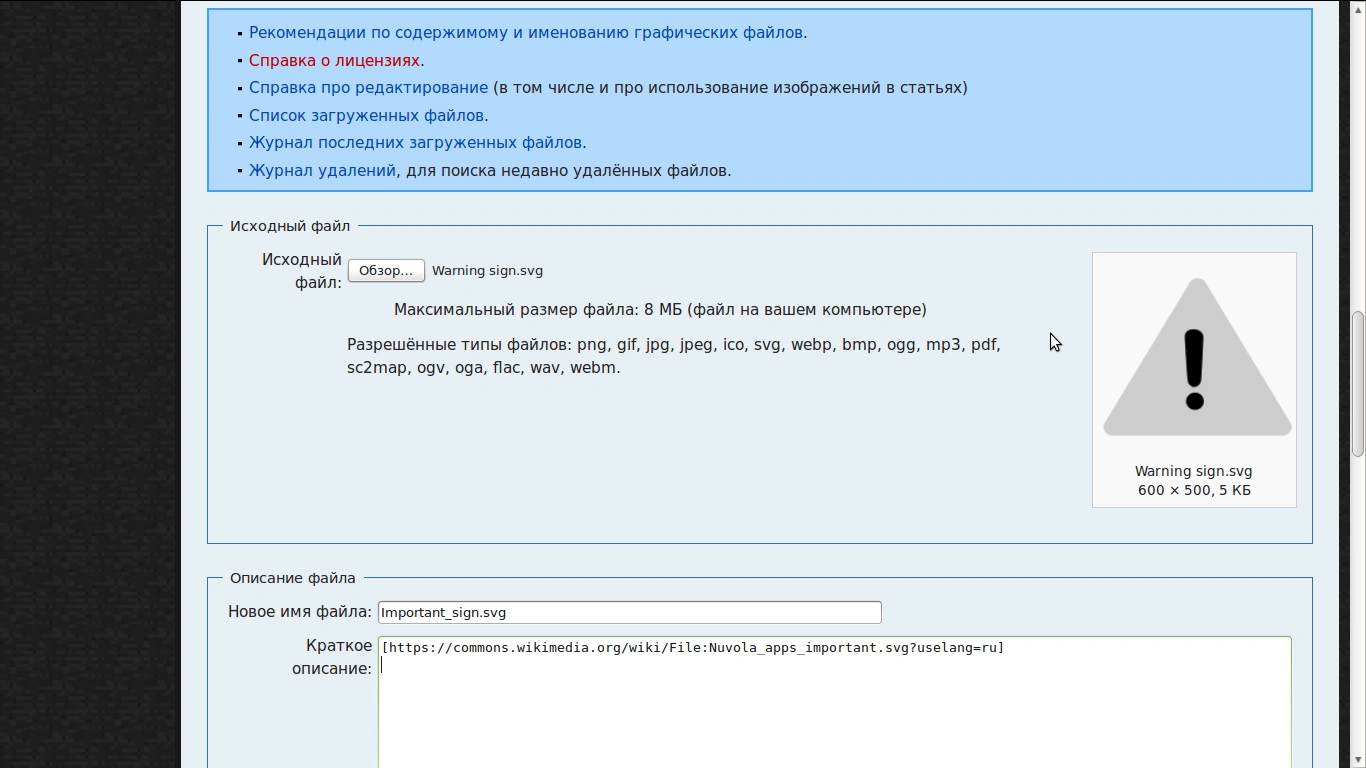Viewport: 1366px width, 768px height.
Task: Click the 'Разрешённые типы файлов' list text
Action: [x=674, y=356]
